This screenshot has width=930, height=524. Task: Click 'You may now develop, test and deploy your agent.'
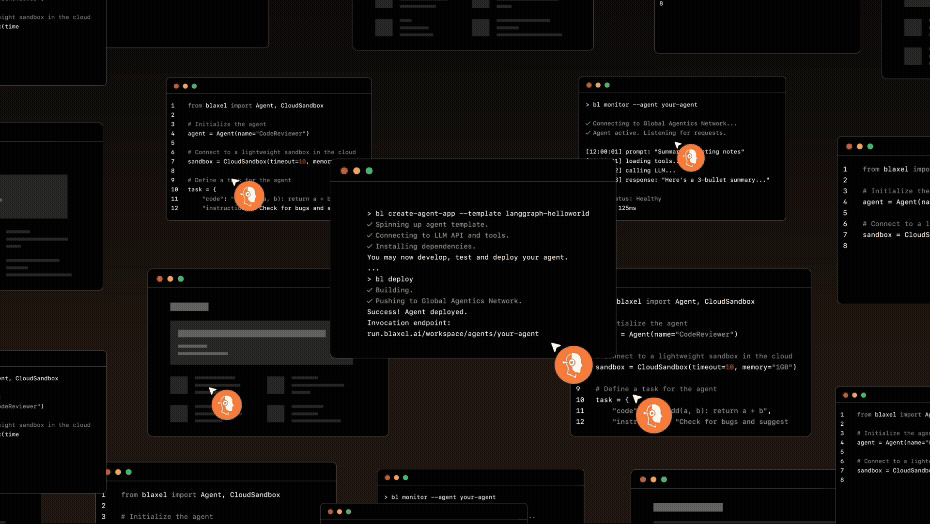(x=467, y=258)
